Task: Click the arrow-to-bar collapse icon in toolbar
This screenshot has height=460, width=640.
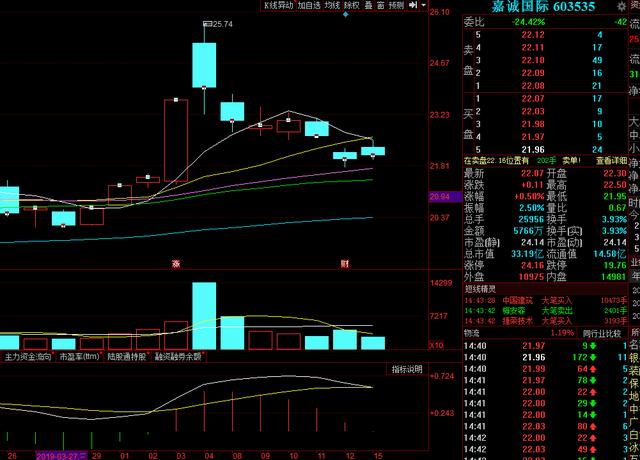Action: point(413,5)
